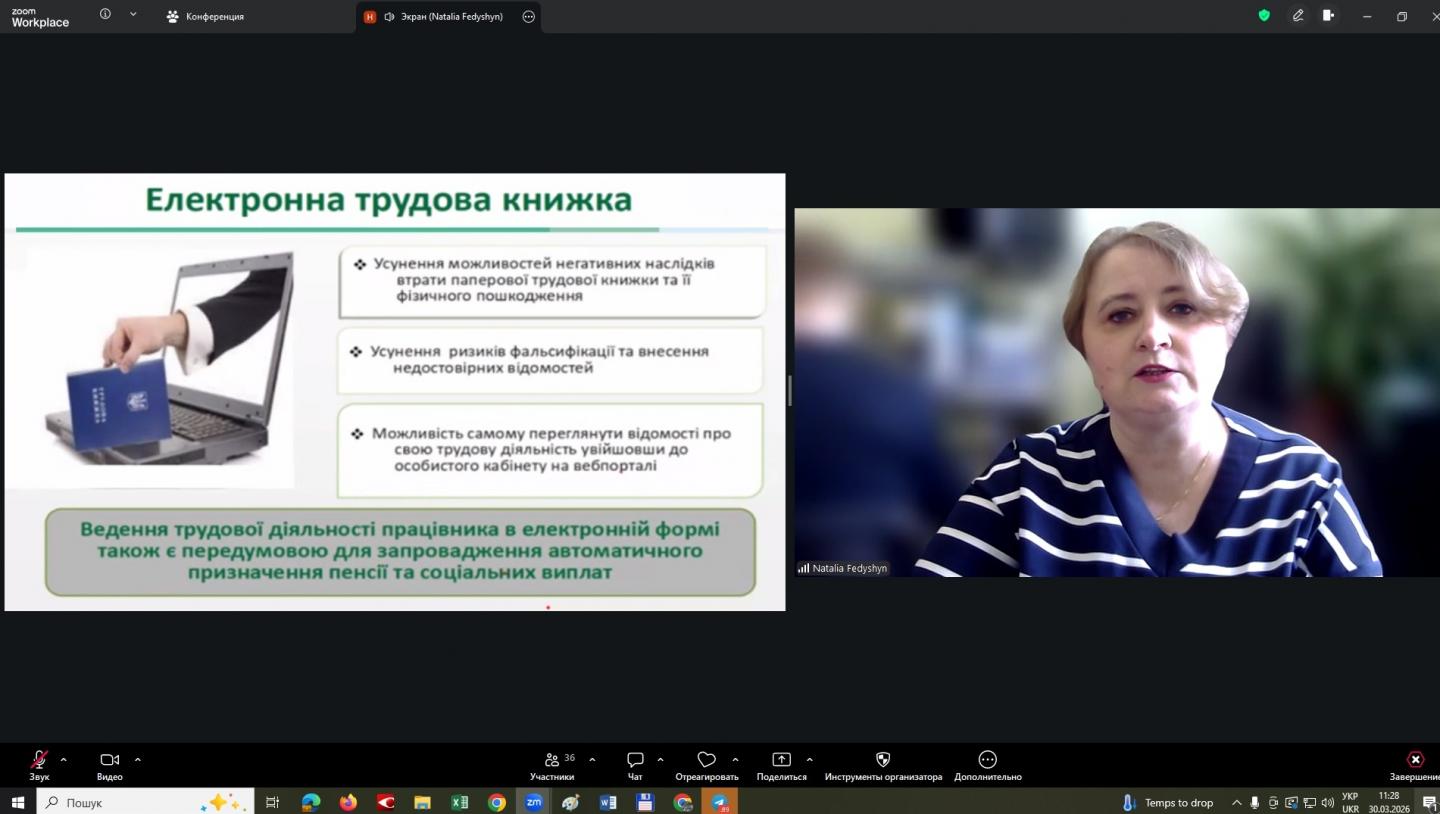The image size is (1440, 814).
Task: Toggle the side panel layout icon in title bar
Action: pyautogui.click(x=1328, y=16)
